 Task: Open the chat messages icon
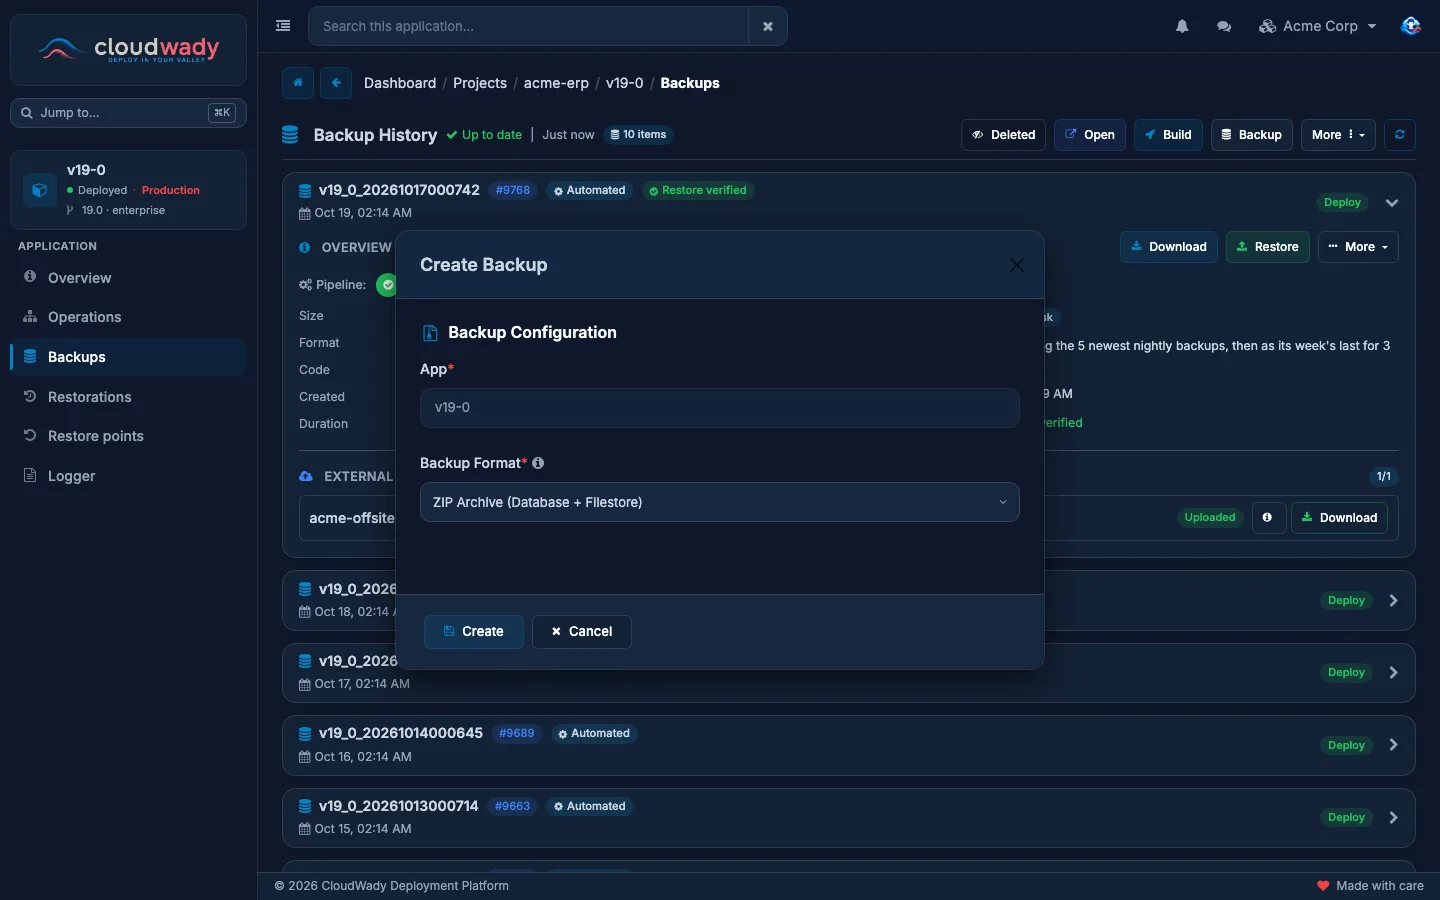1224,26
